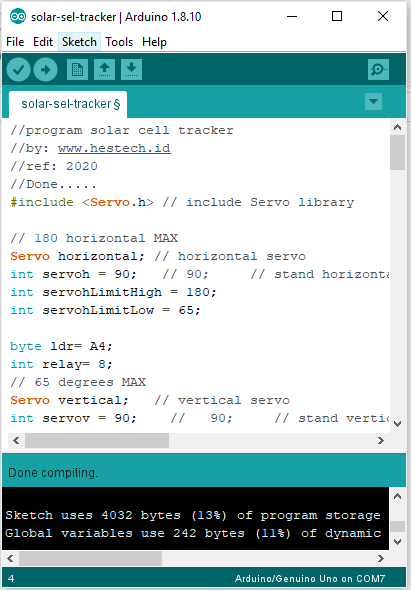
Task: Click console vertical scrollbar up arrow
Action: (397, 496)
